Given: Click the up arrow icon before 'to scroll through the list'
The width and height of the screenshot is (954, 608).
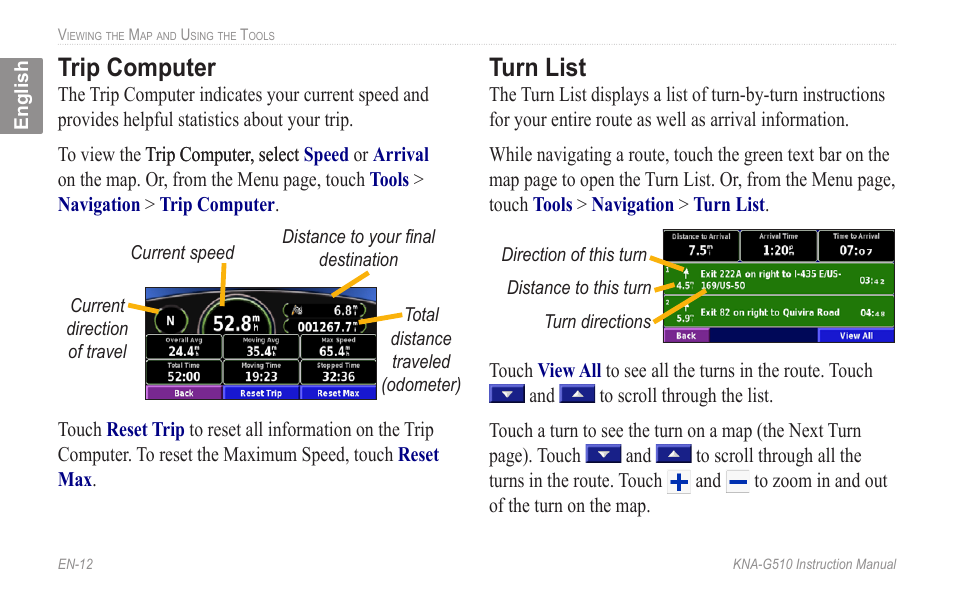Looking at the screenshot, I should click(x=577, y=394).
